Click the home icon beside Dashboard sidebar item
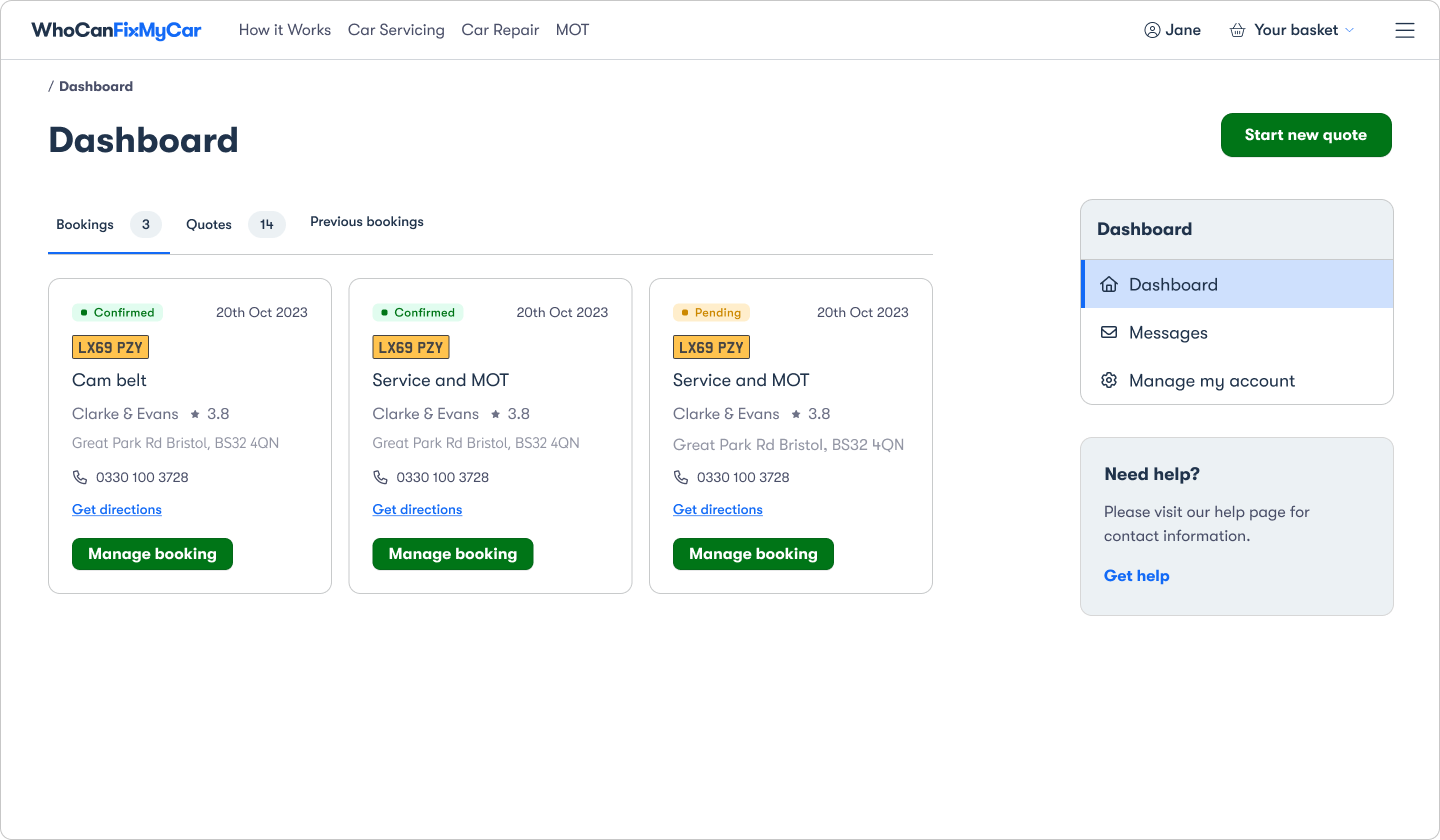This screenshot has height=840, width=1440. [1109, 284]
